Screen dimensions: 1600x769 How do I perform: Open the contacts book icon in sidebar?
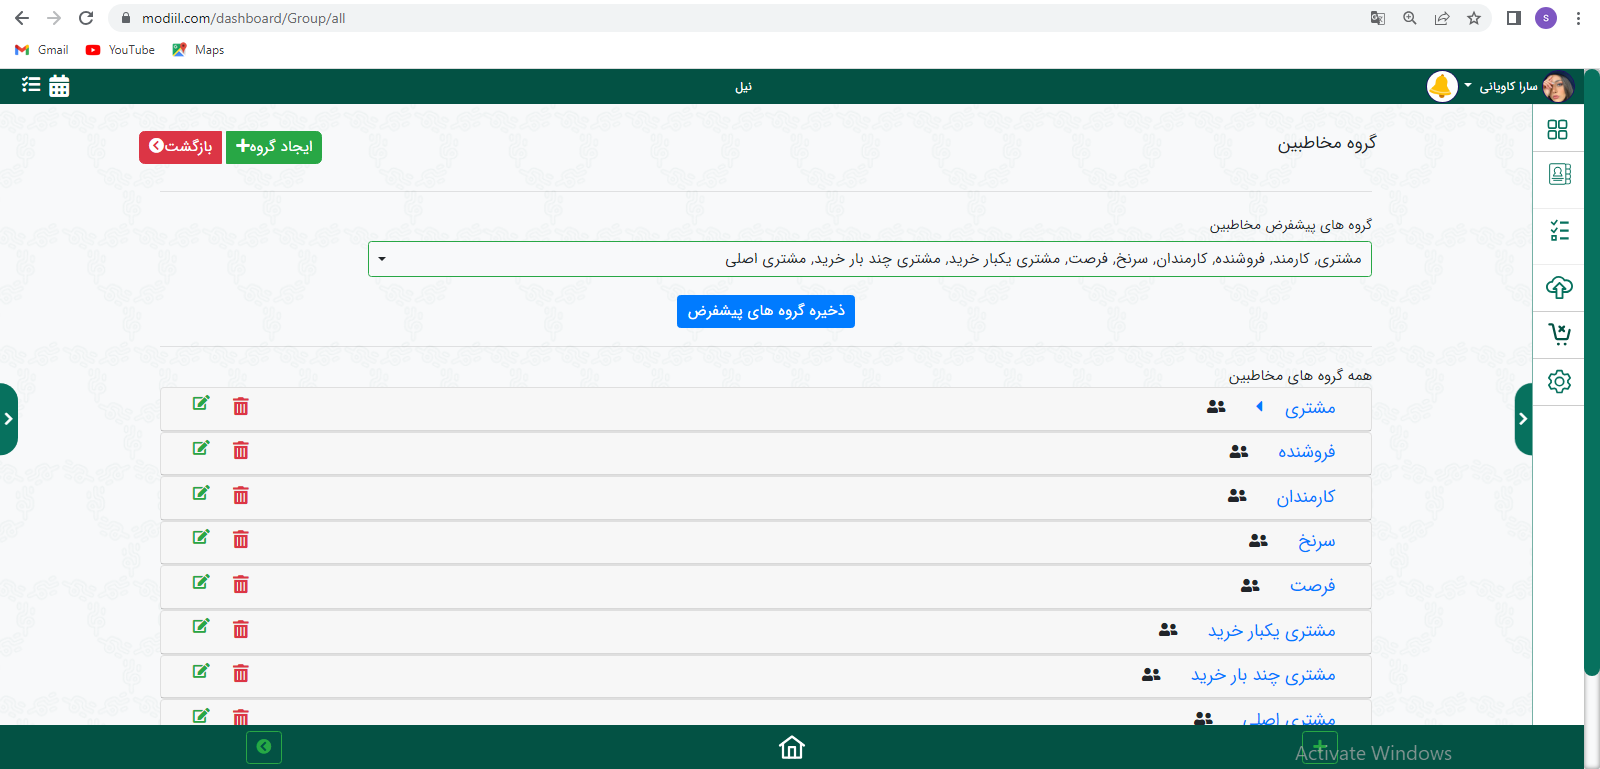pos(1559,175)
